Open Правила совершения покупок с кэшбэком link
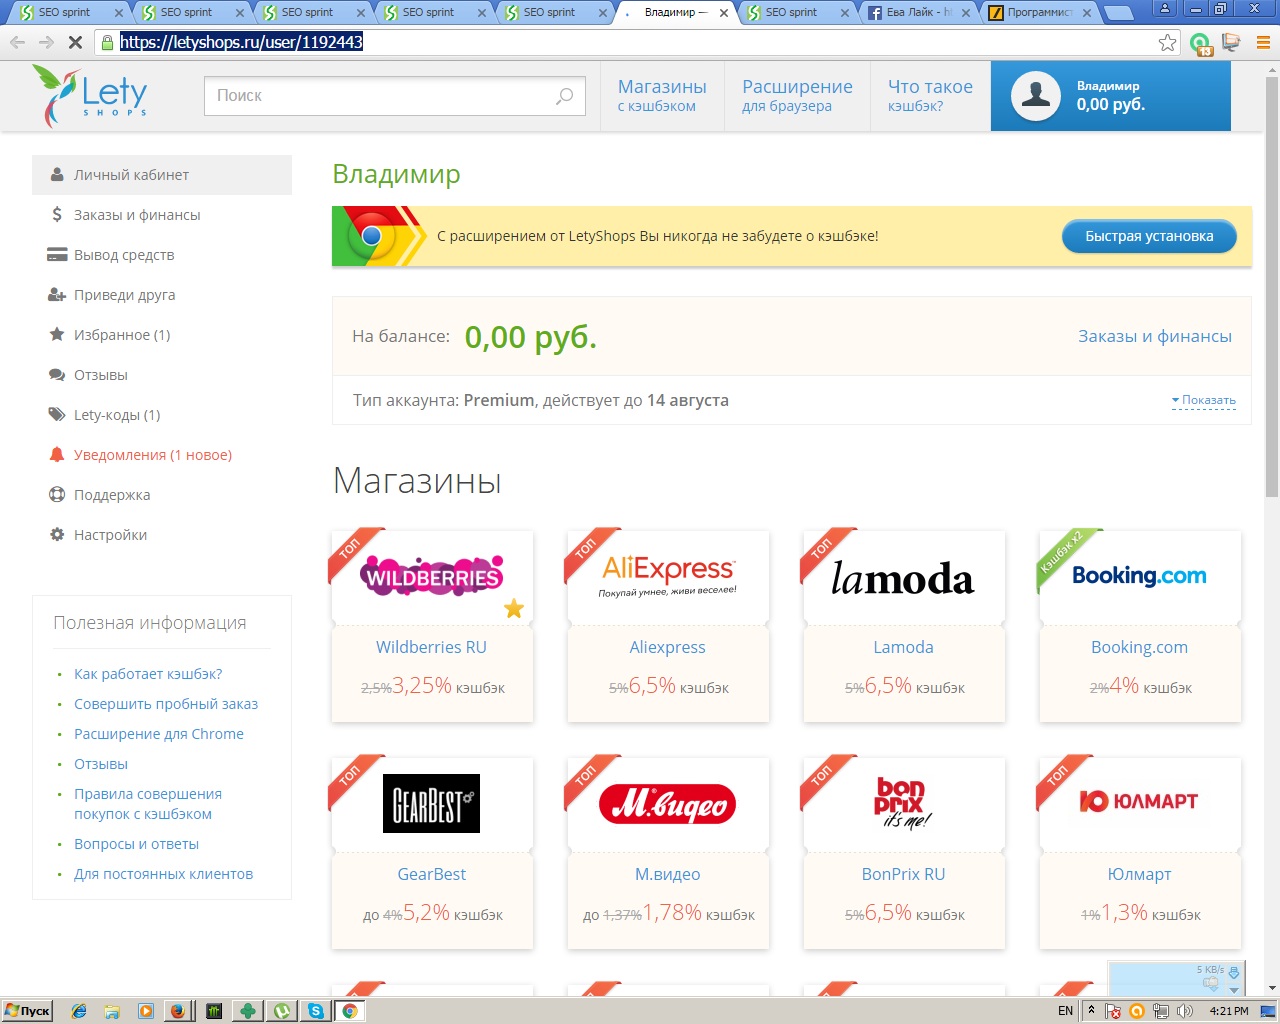Screen dimensions: 1280x1024 (x=148, y=804)
